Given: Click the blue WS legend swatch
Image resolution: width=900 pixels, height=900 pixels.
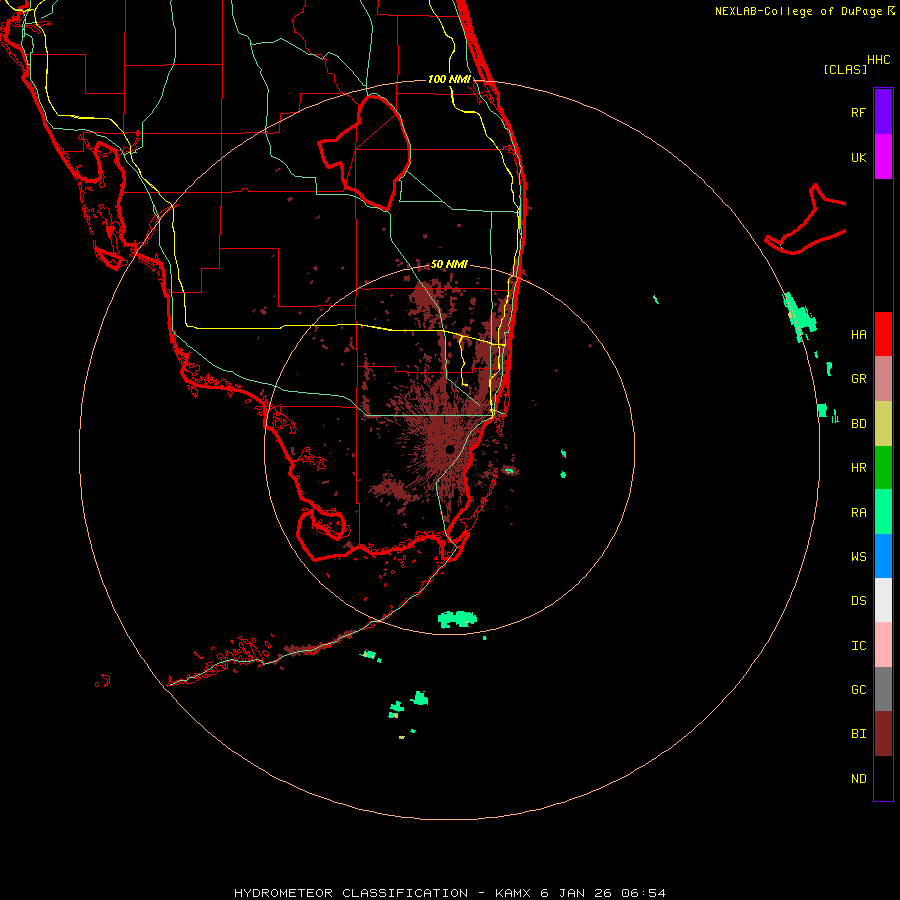Looking at the screenshot, I should (x=883, y=556).
